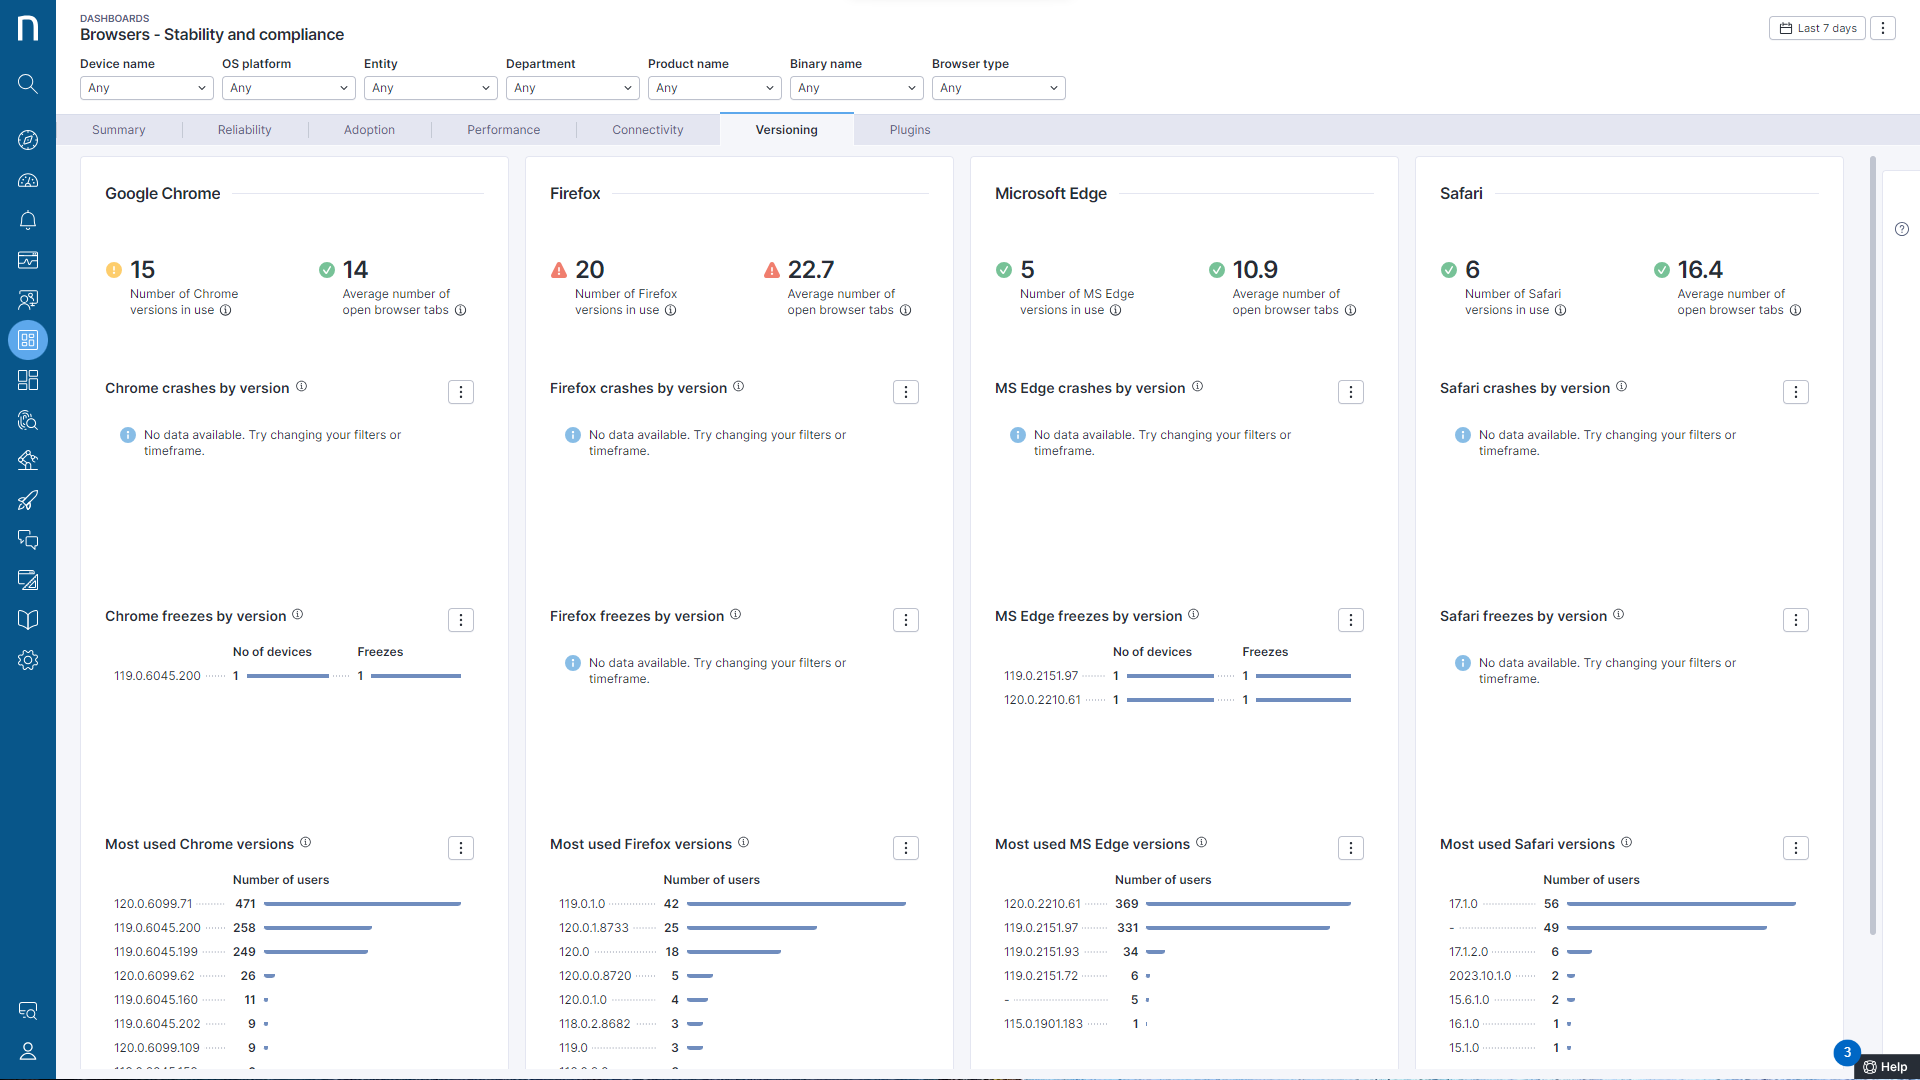Click the Safari version 17.1.0 row
The image size is (1920, 1080).
coord(1623,904)
